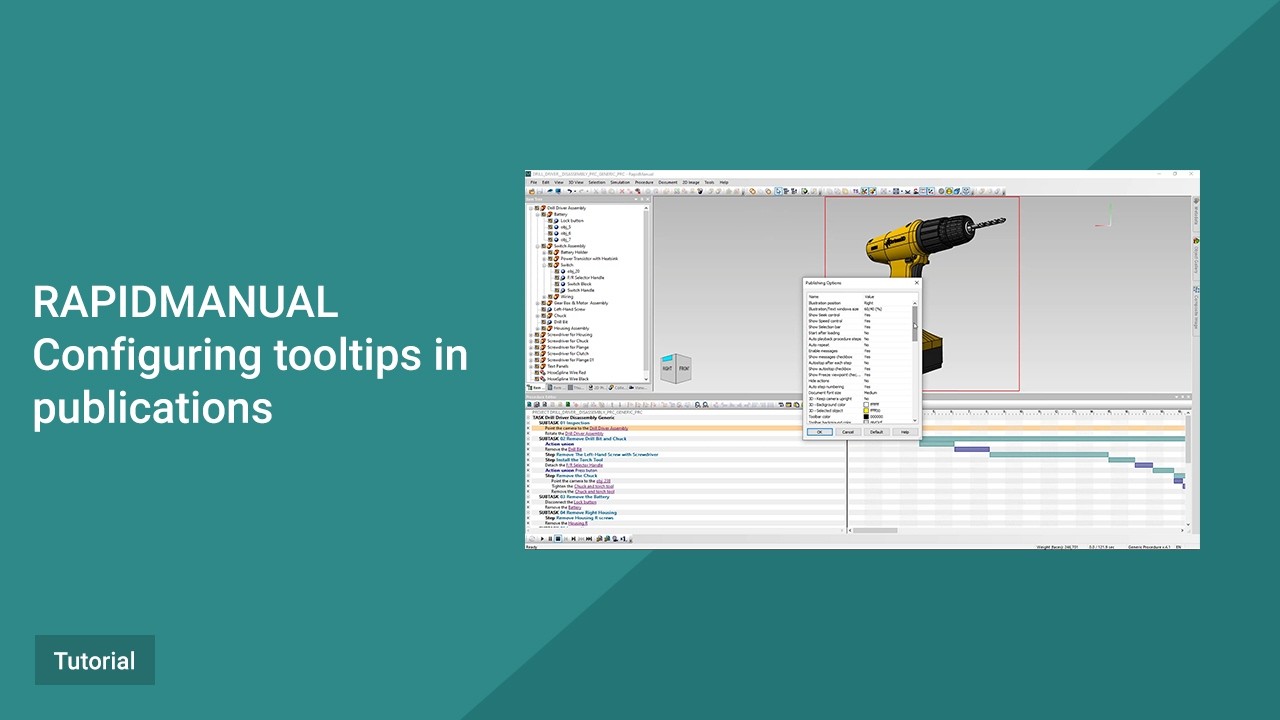Click the Pause button in playback bar

[550, 538]
